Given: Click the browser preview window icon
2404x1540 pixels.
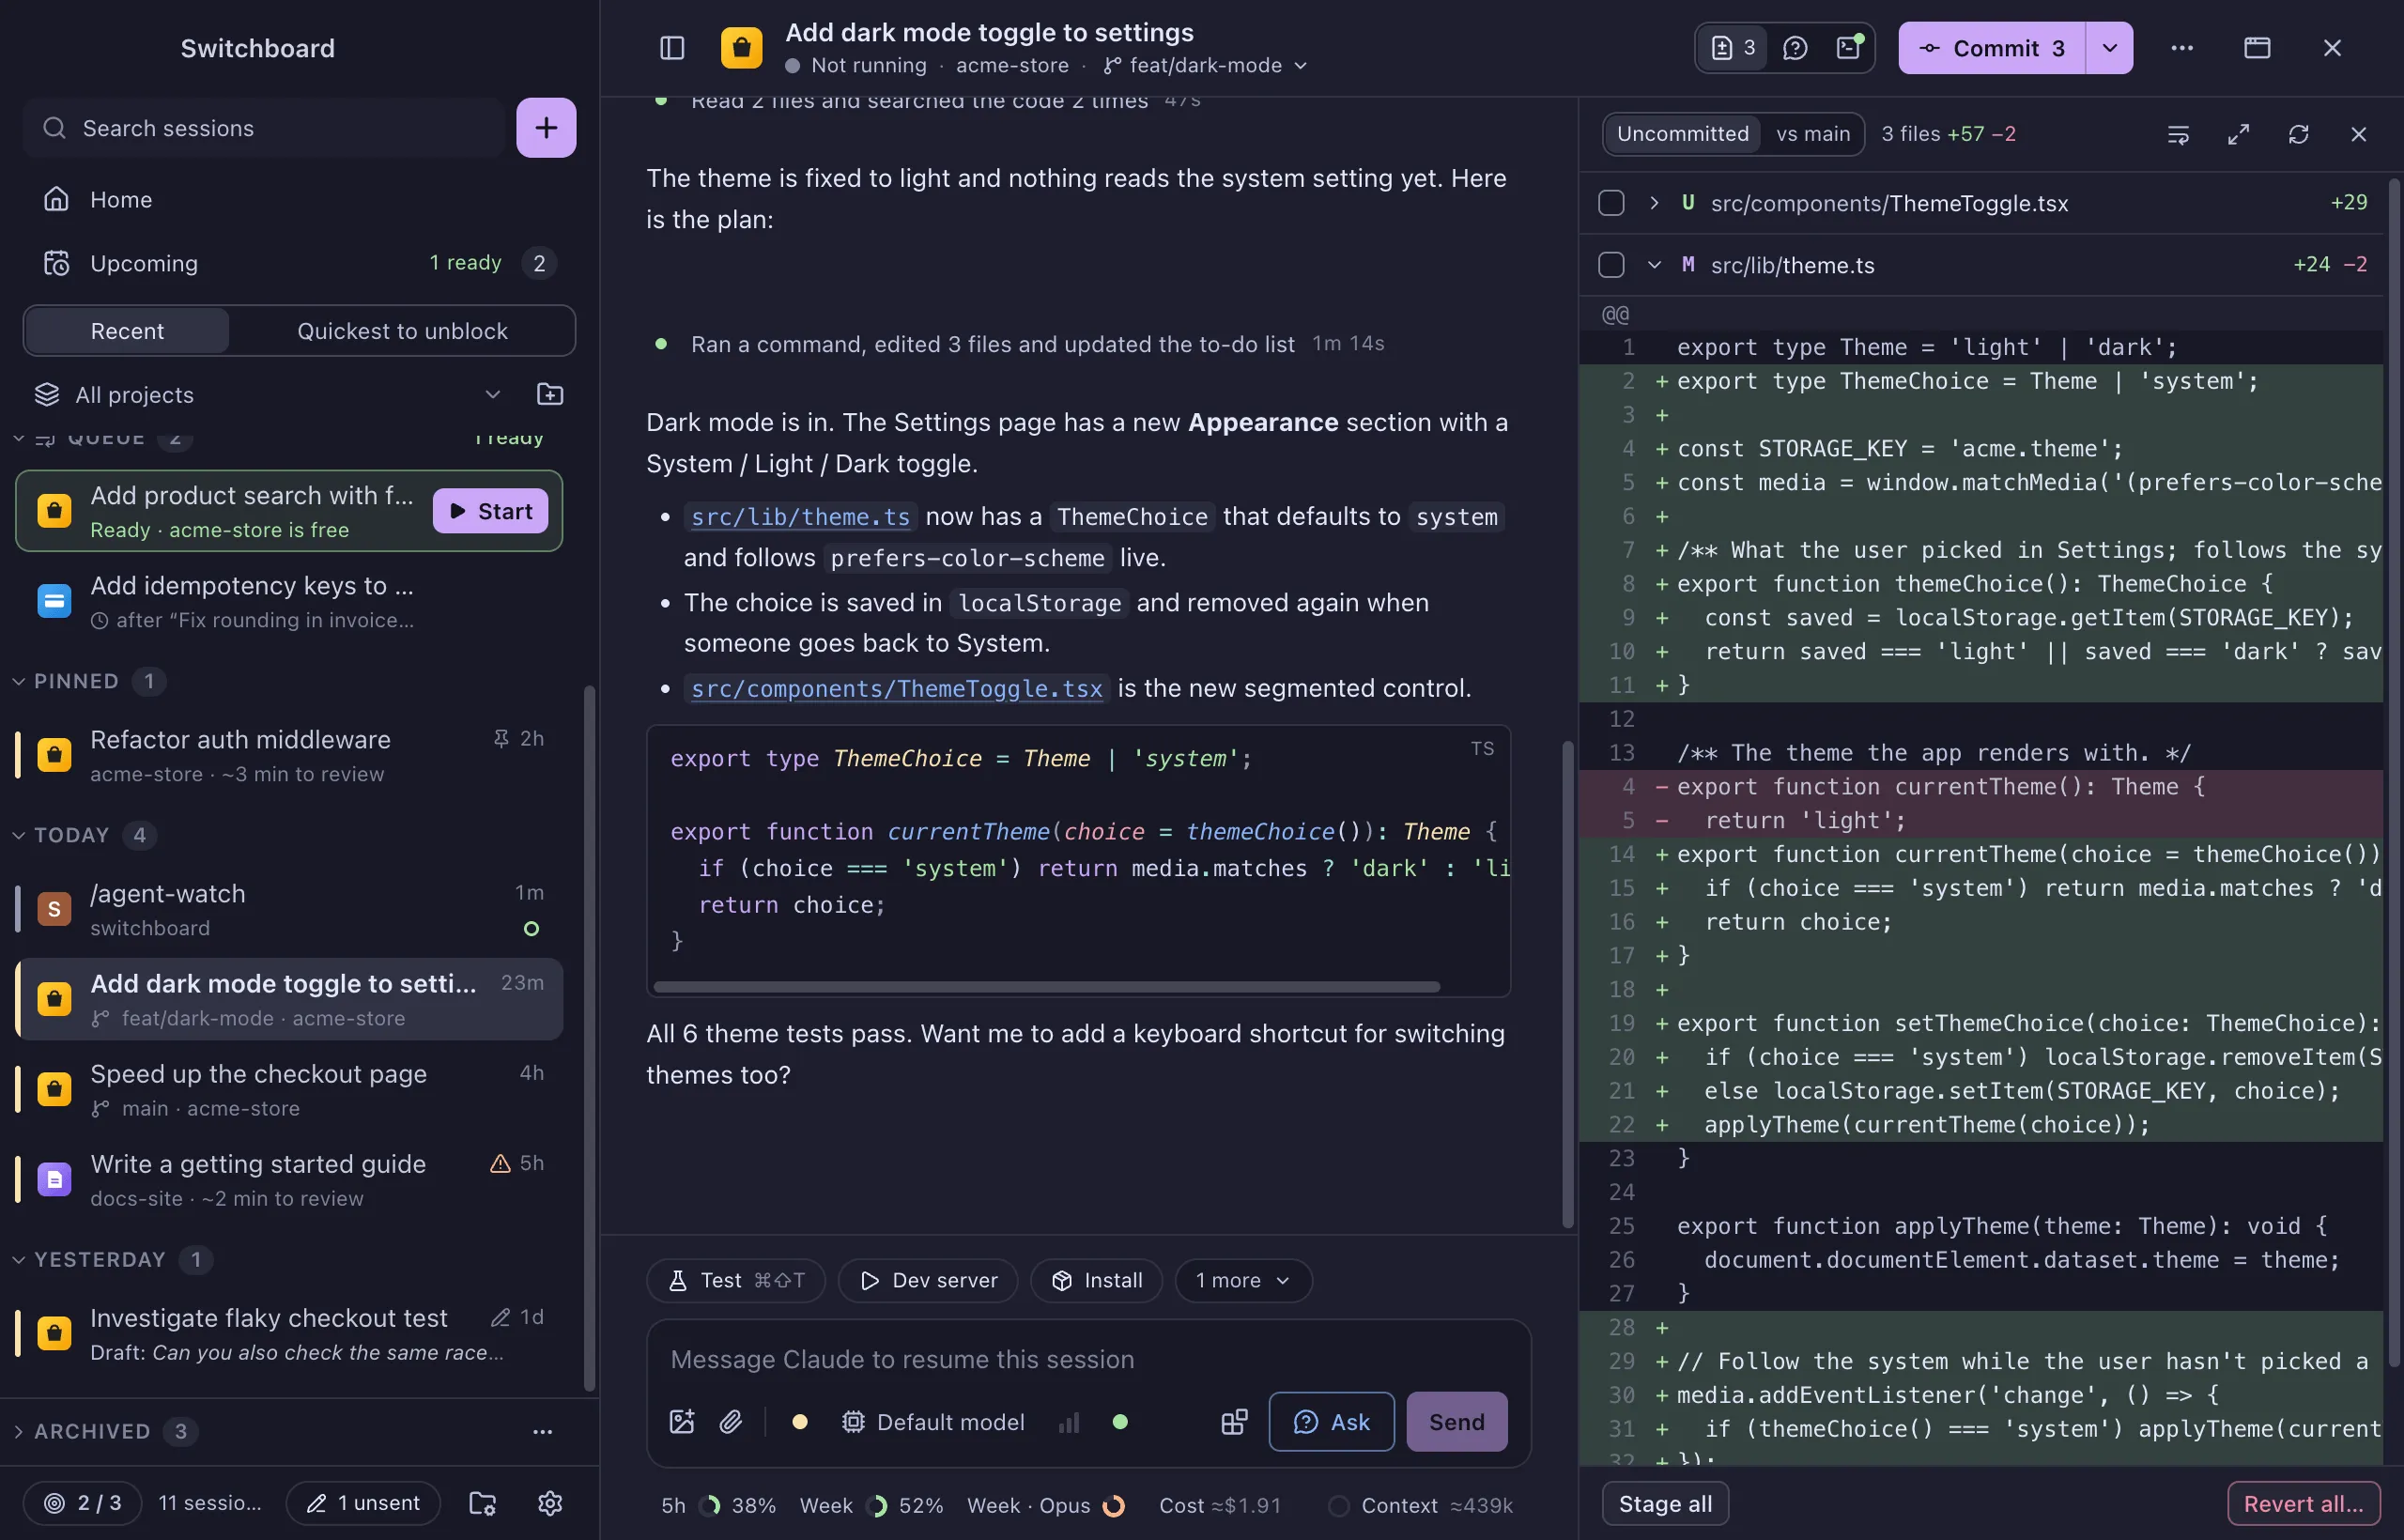Looking at the screenshot, I should [2257, 48].
